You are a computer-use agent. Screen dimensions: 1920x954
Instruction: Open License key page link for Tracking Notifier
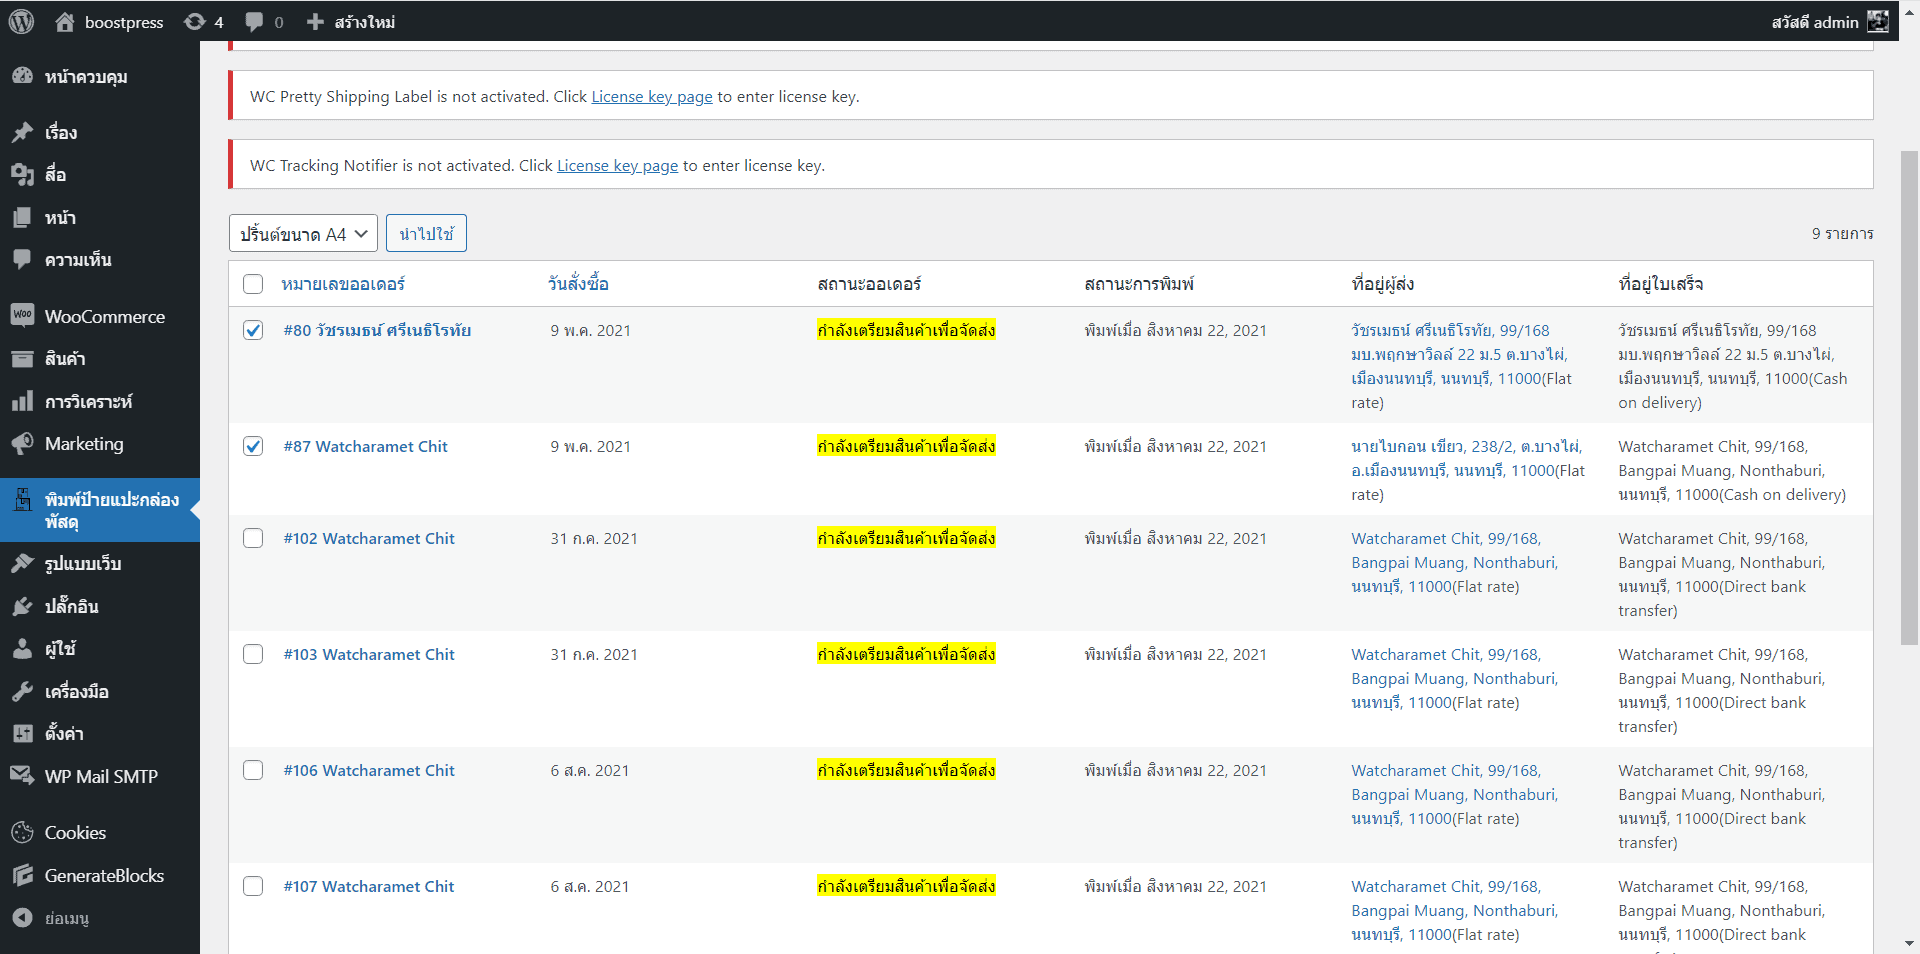click(x=617, y=166)
